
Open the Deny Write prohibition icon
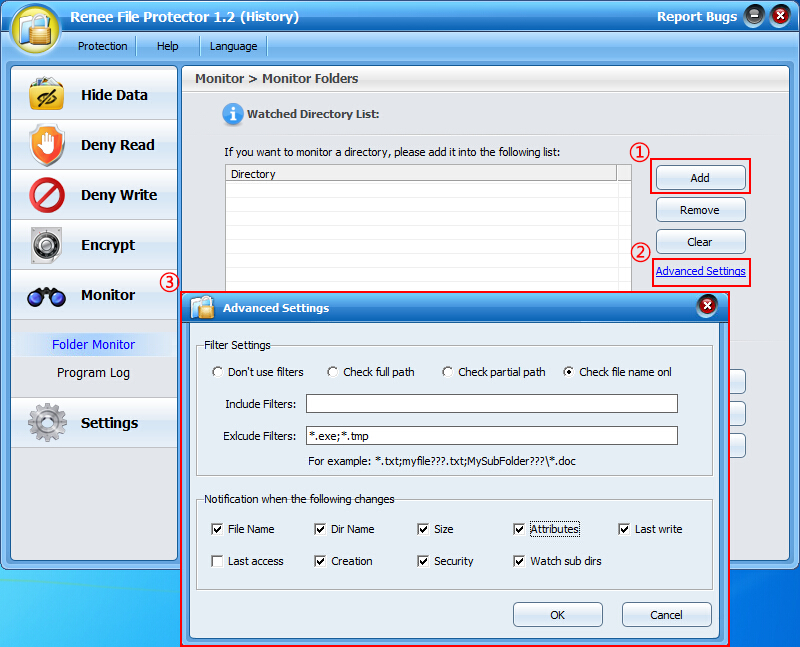coord(47,195)
